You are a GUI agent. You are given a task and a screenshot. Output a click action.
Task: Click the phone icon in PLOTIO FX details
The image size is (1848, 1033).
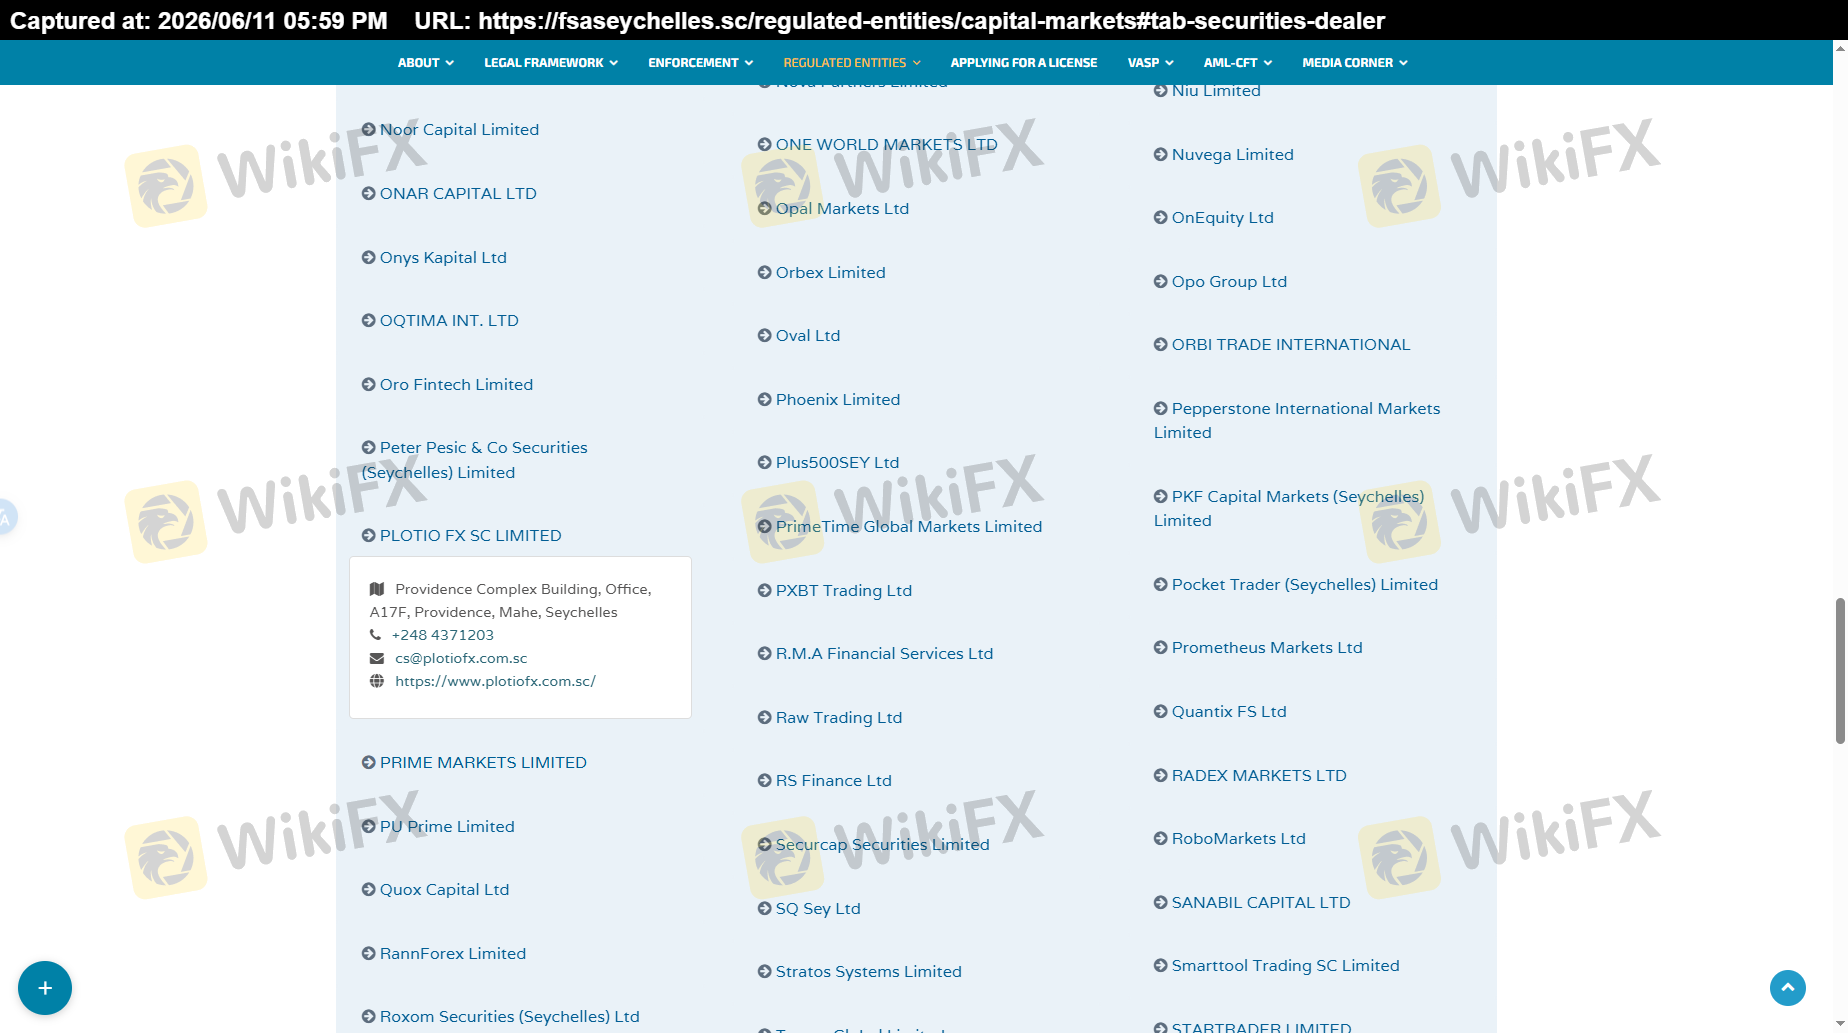coord(376,635)
